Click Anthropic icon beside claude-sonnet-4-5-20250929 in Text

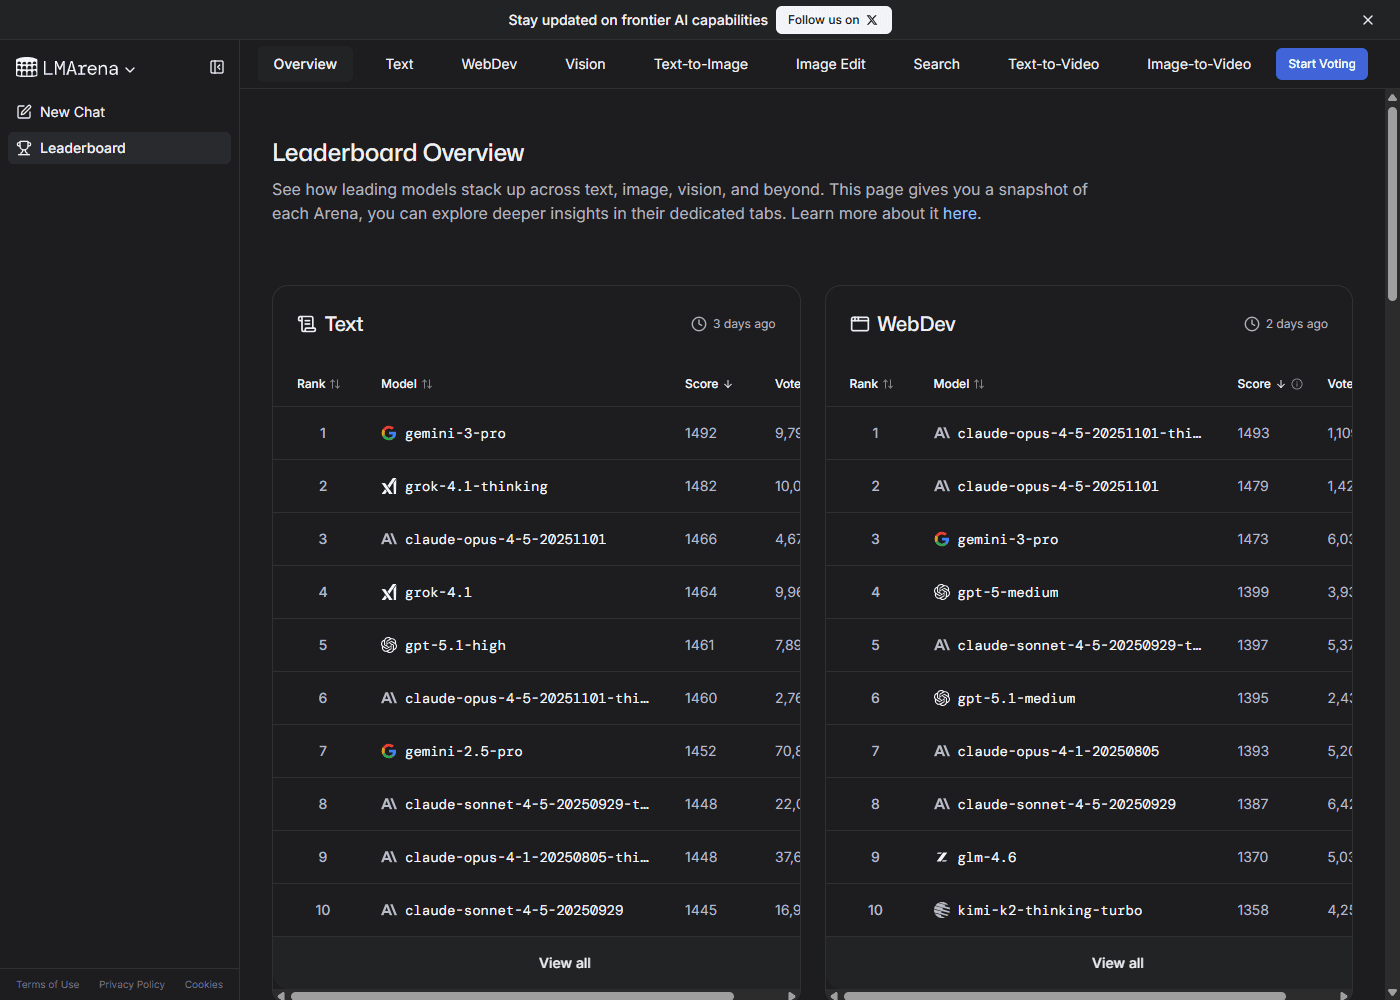click(x=389, y=910)
